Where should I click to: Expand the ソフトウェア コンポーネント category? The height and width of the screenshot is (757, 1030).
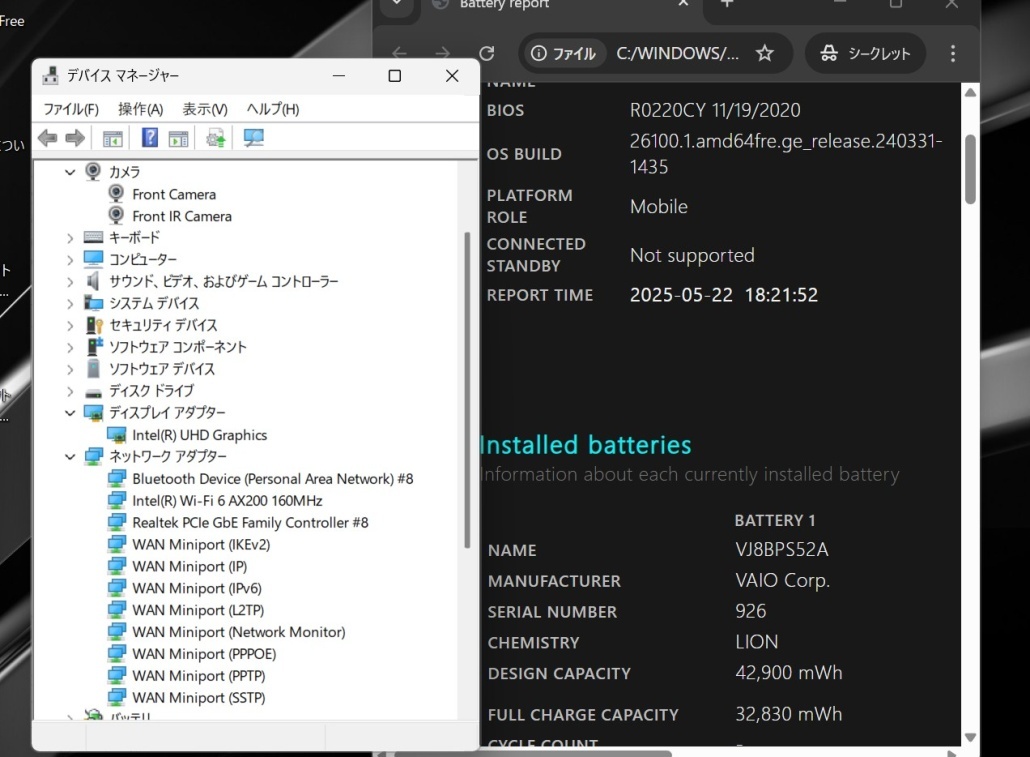point(70,348)
